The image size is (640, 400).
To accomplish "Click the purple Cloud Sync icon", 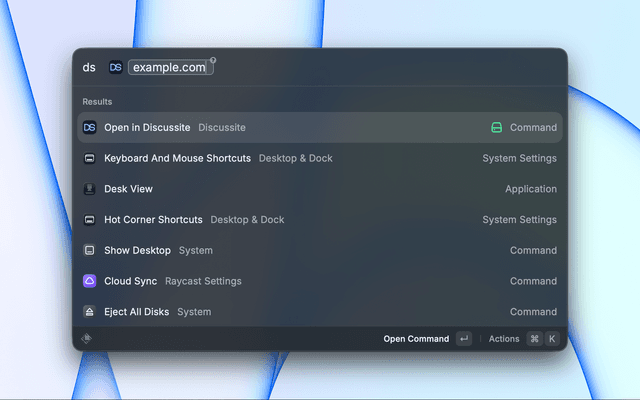I will coord(89,281).
